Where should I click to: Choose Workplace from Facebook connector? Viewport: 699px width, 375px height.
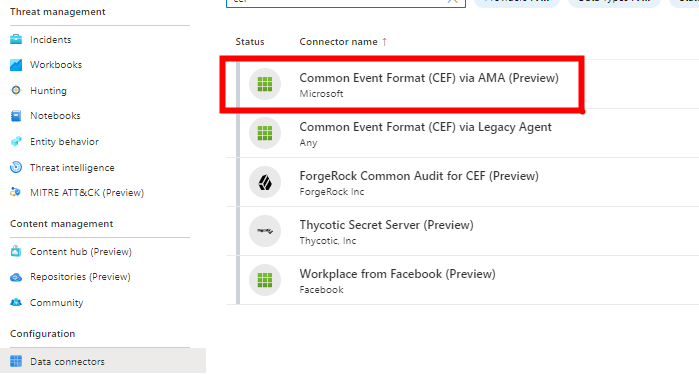coord(462,280)
